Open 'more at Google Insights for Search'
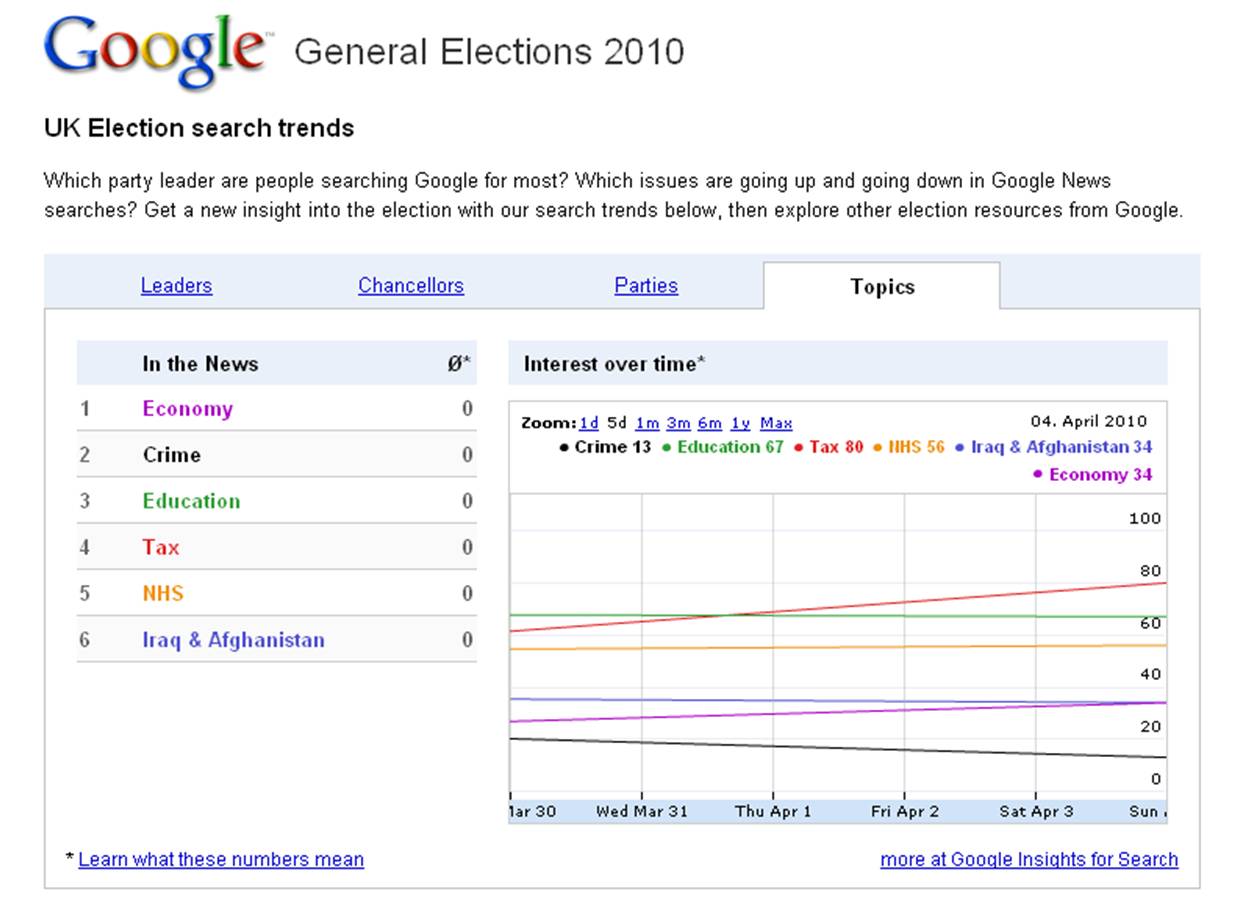This screenshot has height=904, width=1233. (1029, 859)
